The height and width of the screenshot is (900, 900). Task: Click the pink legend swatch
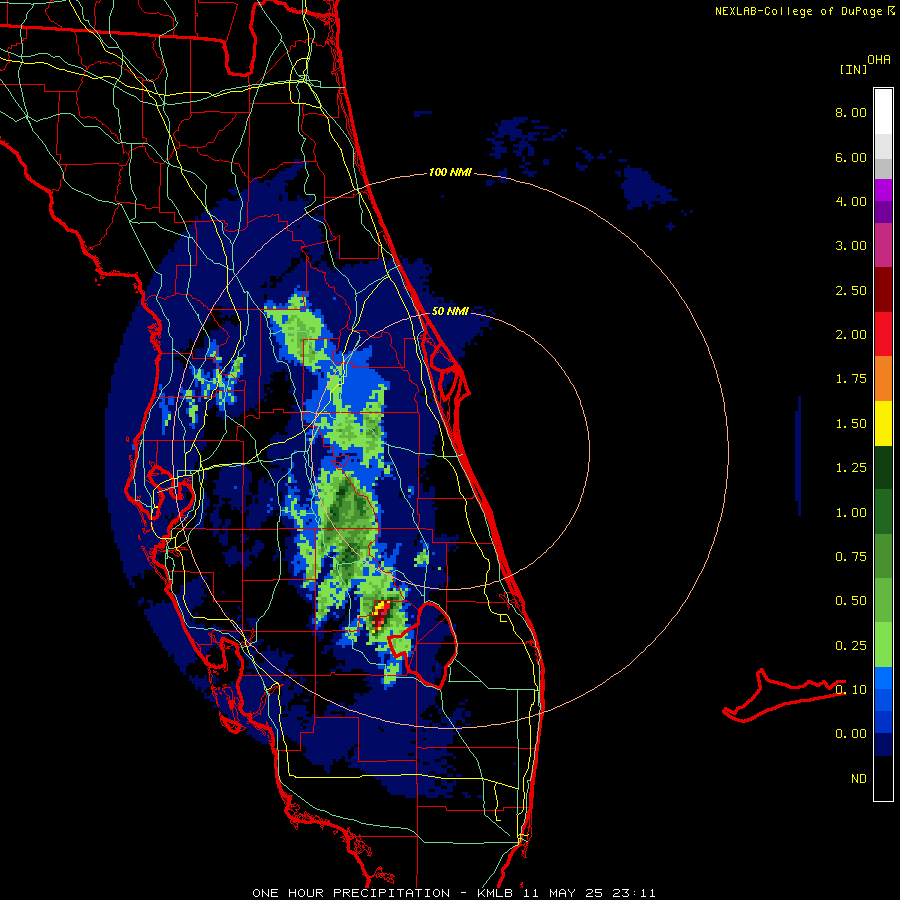pyautogui.click(x=883, y=245)
